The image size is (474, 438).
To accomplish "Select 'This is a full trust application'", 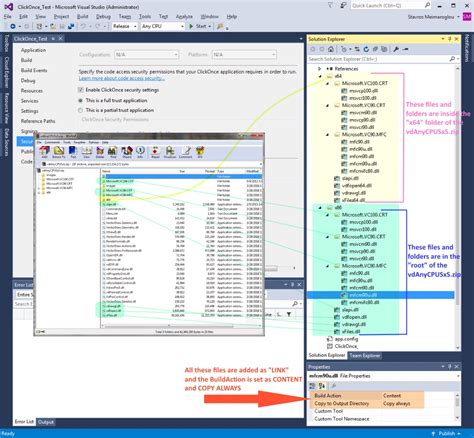I will click(80, 100).
